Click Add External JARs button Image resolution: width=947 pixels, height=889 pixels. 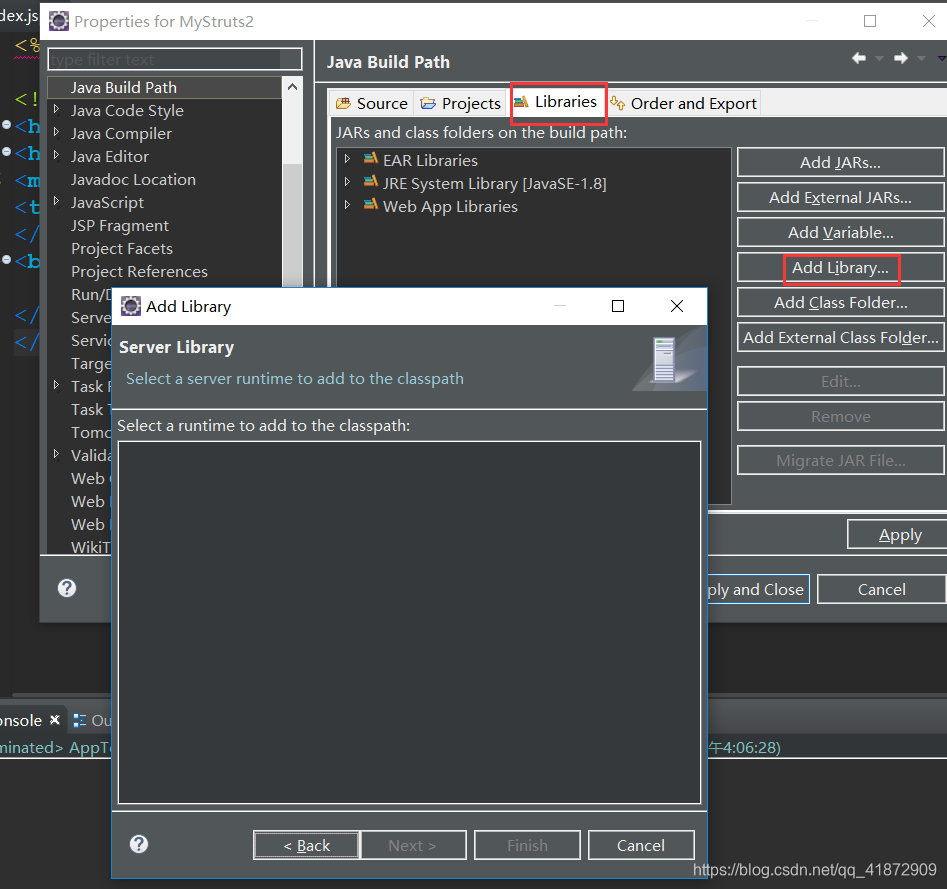point(840,197)
